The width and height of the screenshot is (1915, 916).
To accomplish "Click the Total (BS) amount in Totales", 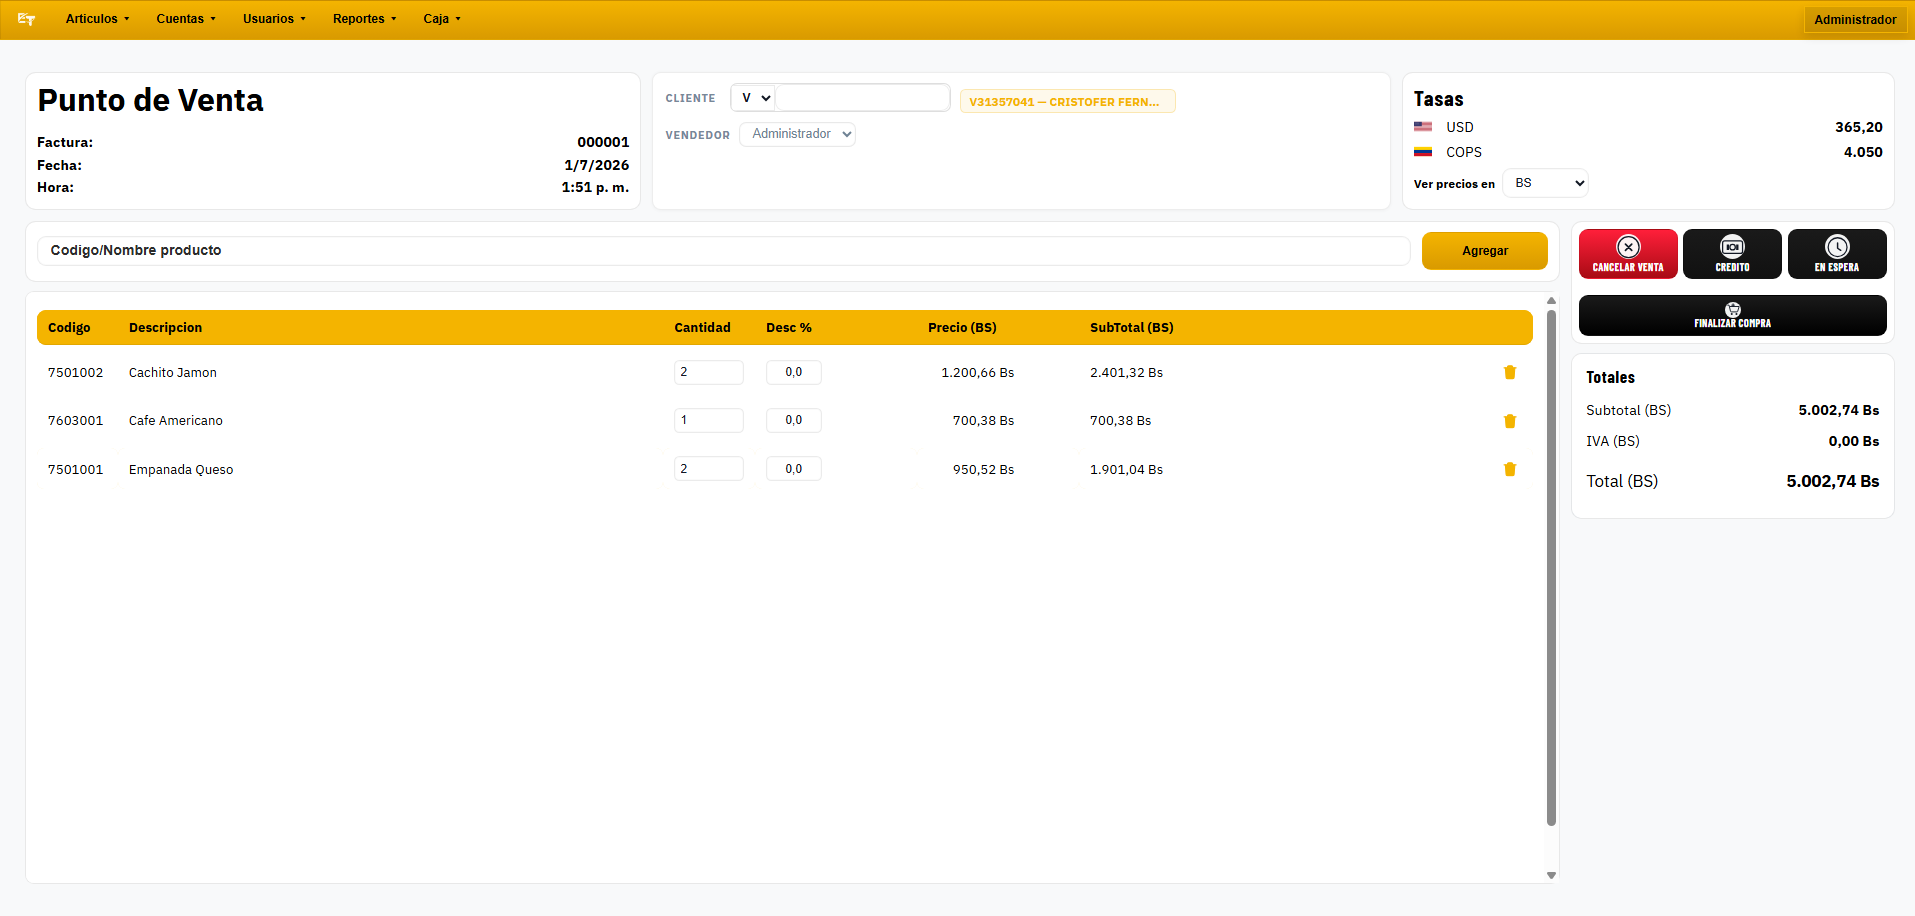I will 1832,482.
